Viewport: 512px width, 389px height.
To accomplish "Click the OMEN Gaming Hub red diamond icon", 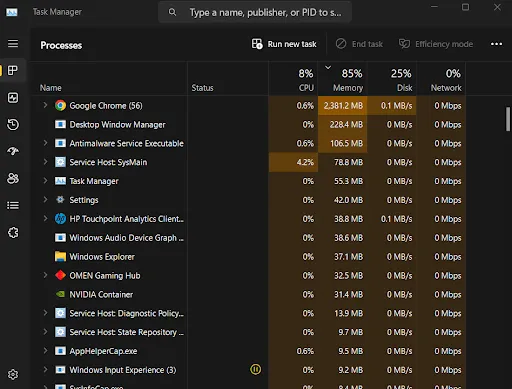I will tap(60, 275).
